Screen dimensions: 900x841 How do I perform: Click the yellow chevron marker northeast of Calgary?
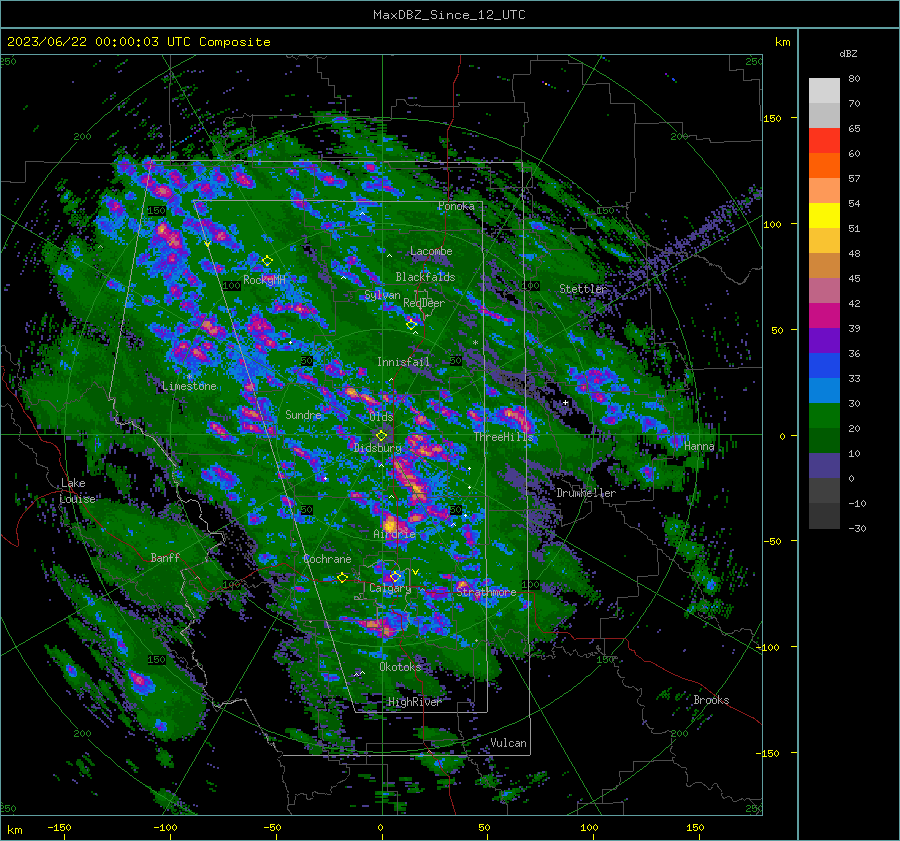(415, 572)
